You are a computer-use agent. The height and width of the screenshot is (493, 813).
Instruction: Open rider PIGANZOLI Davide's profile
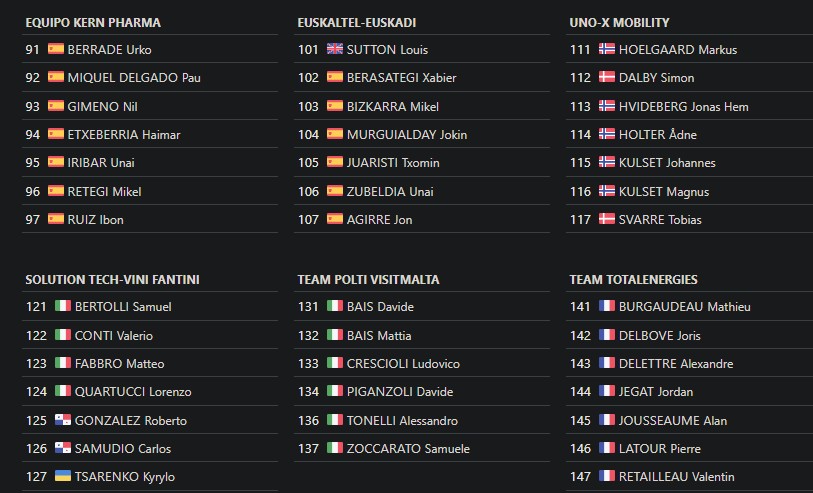(400, 392)
